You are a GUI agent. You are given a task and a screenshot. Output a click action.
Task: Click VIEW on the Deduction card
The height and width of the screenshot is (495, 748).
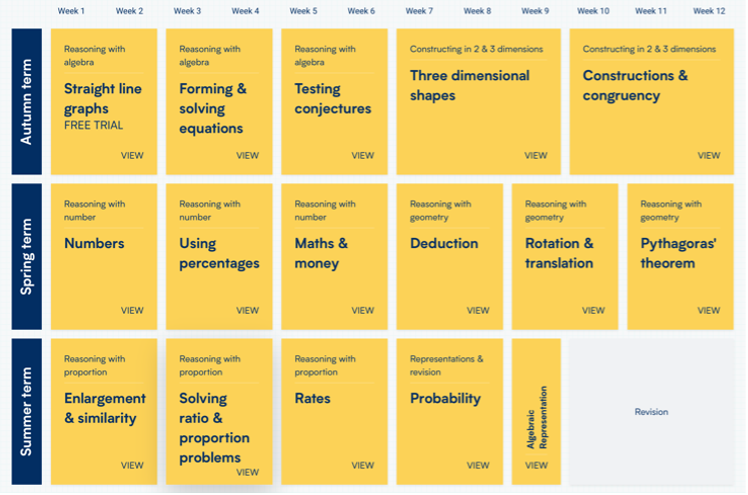tap(478, 310)
